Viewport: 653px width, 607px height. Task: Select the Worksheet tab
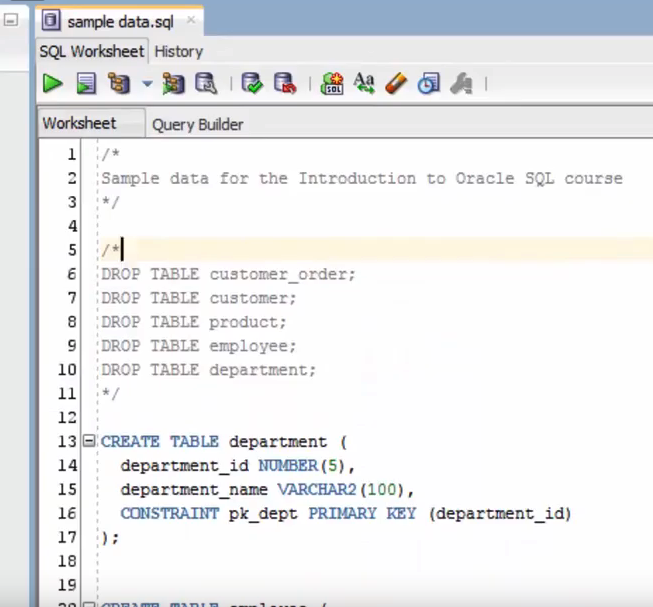click(x=79, y=124)
